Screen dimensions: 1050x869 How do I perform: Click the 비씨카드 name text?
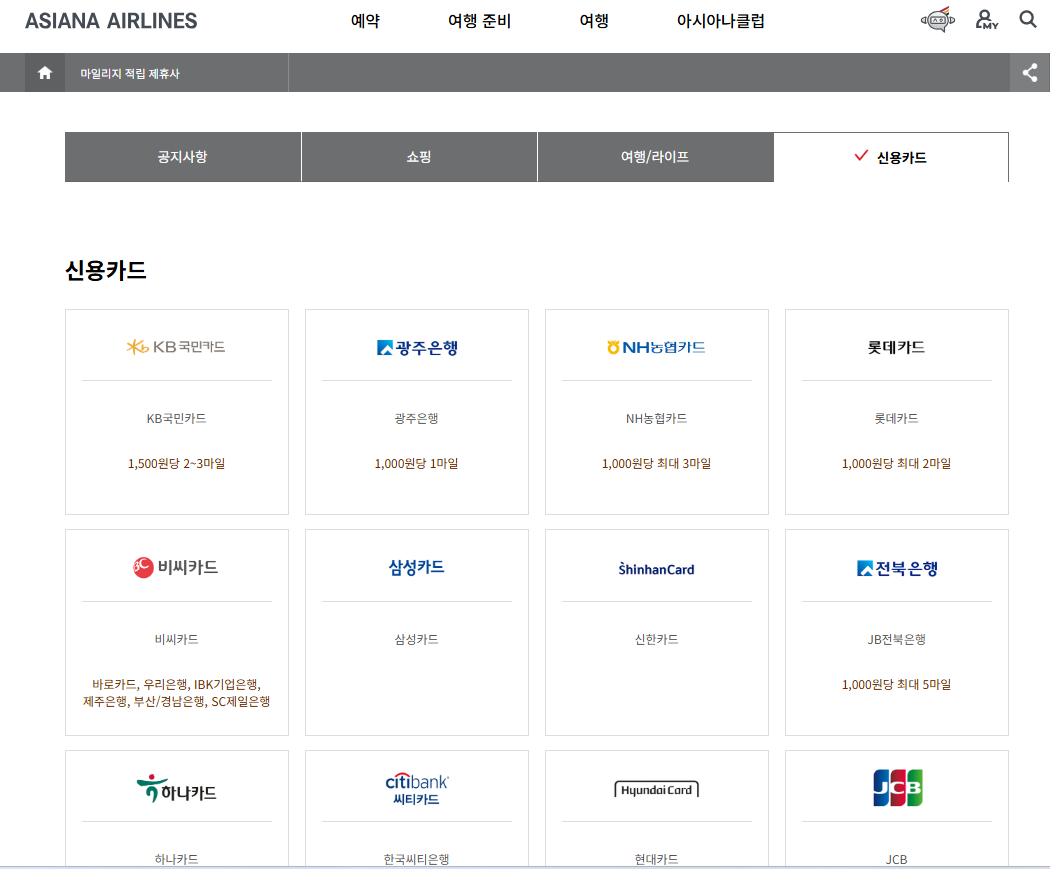tap(176, 639)
